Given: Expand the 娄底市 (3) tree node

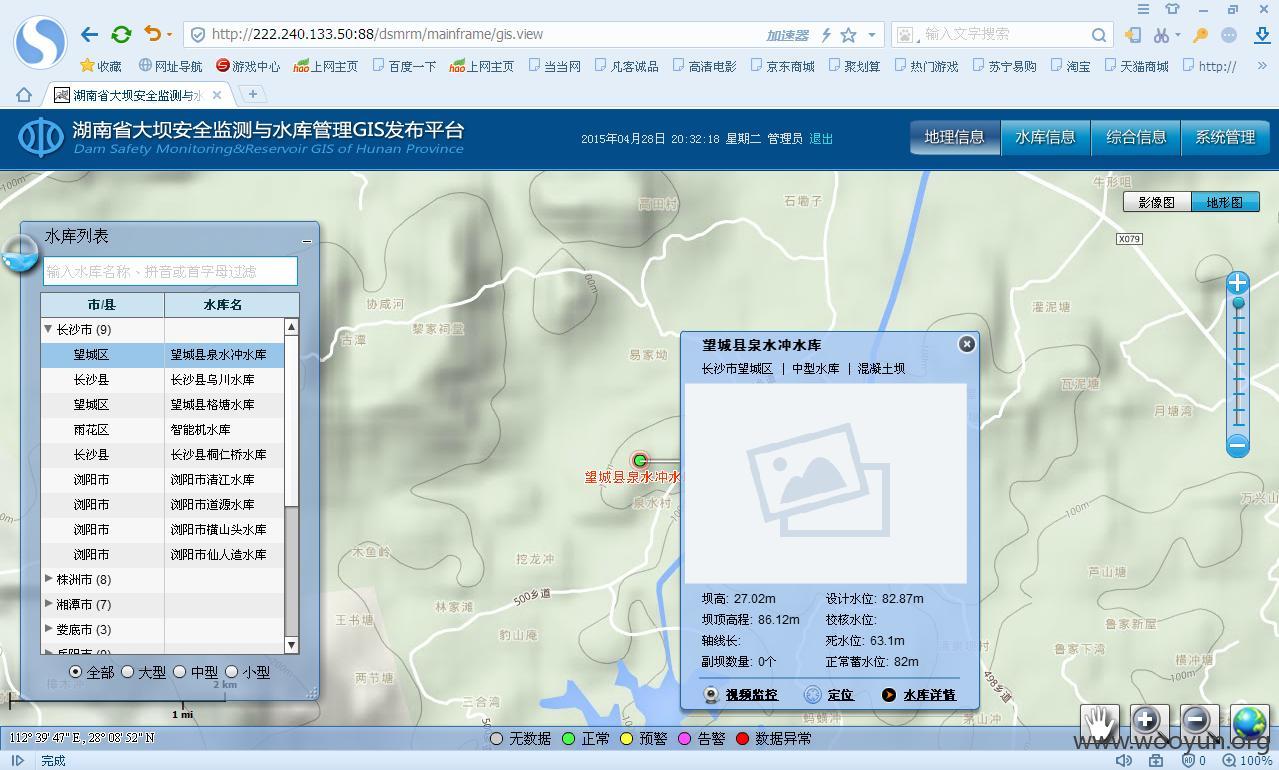Looking at the screenshot, I should tap(48, 628).
